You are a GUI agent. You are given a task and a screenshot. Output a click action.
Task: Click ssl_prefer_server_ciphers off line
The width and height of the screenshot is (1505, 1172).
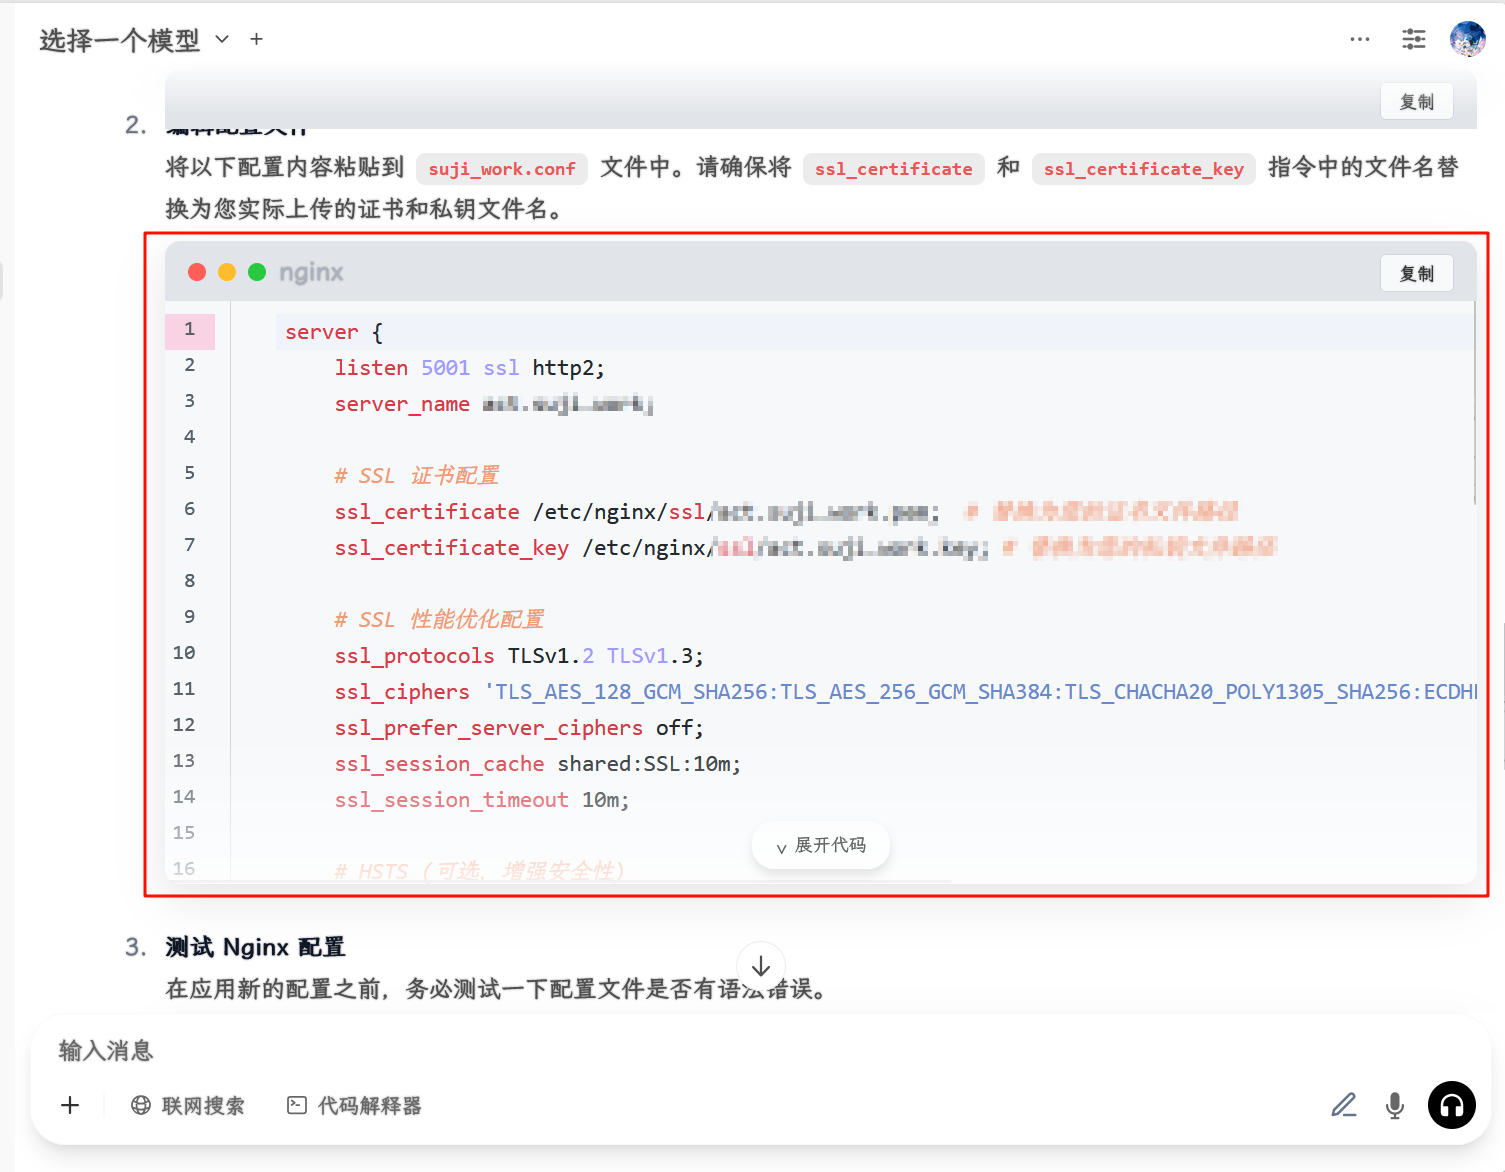(519, 728)
